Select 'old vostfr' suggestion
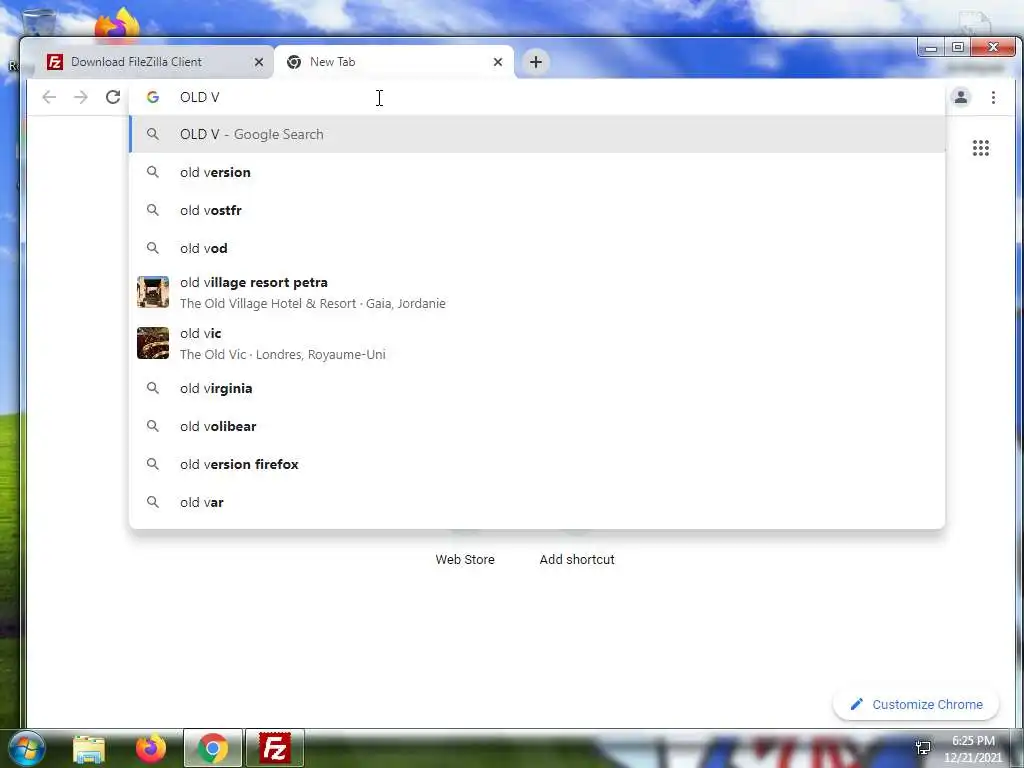The height and width of the screenshot is (768, 1024). (537, 210)
